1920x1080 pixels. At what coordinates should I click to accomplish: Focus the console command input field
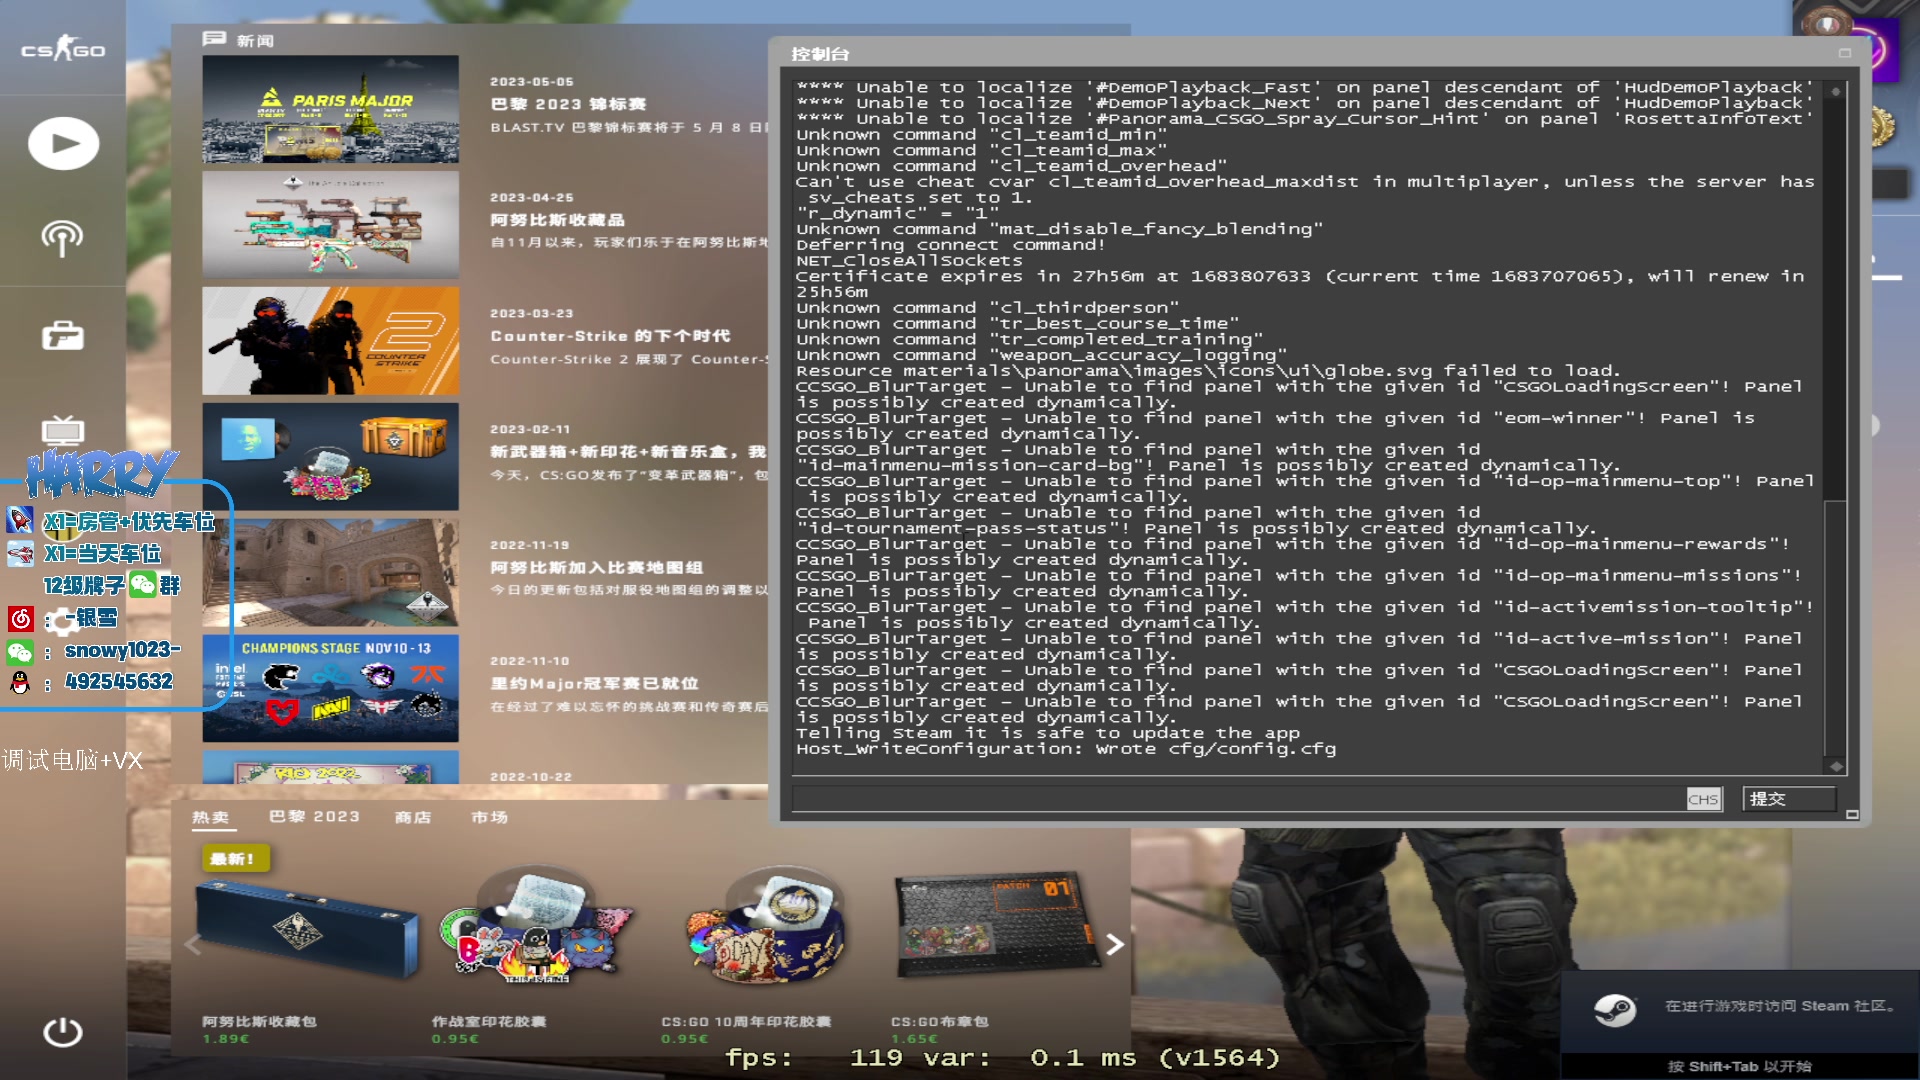pyautogui.click(x=1238, y=799)
